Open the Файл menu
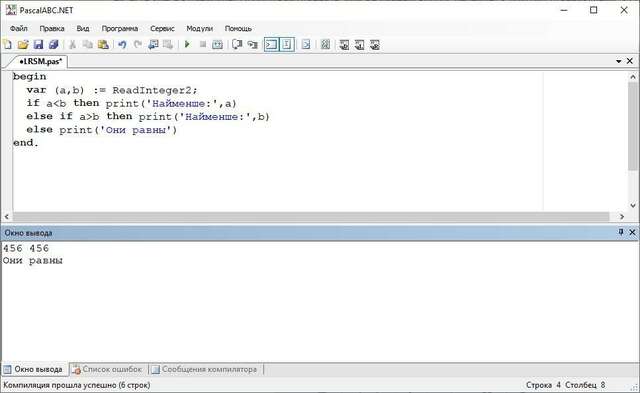Image resolution: width=640 pixels, height=393 pixels. click(x=19, y=29)
